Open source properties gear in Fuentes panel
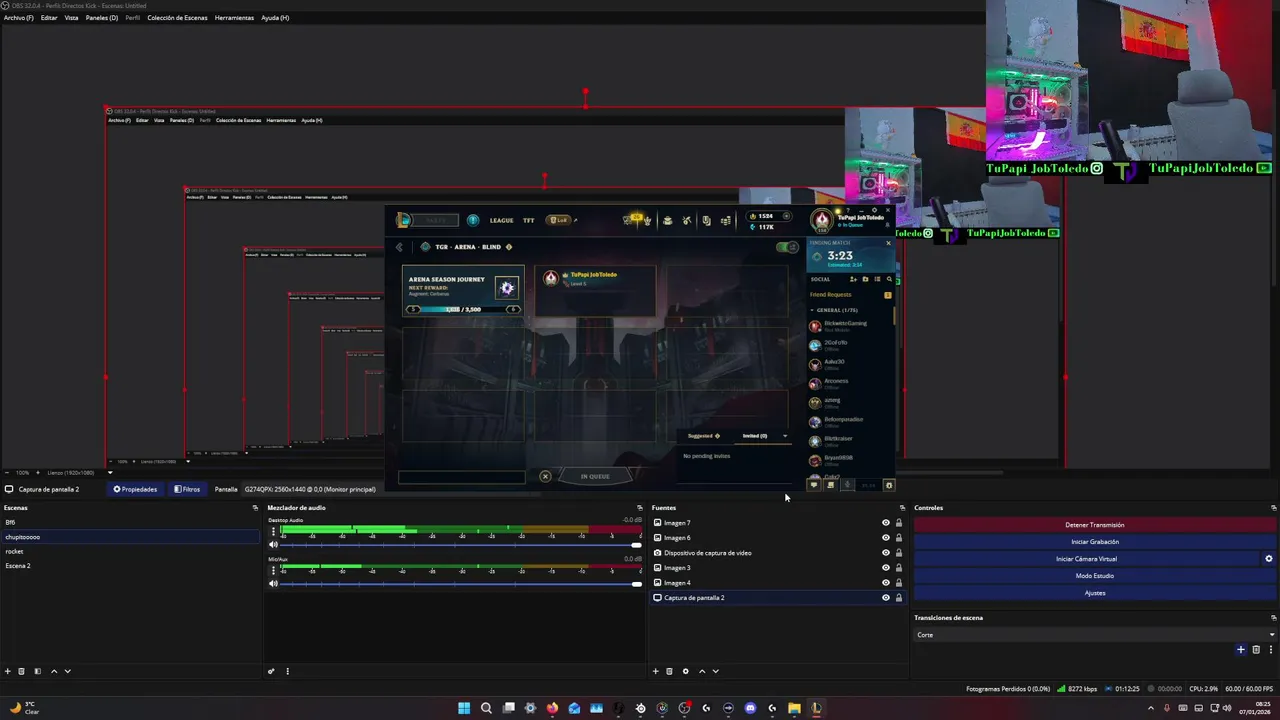 tap(685, 671)
